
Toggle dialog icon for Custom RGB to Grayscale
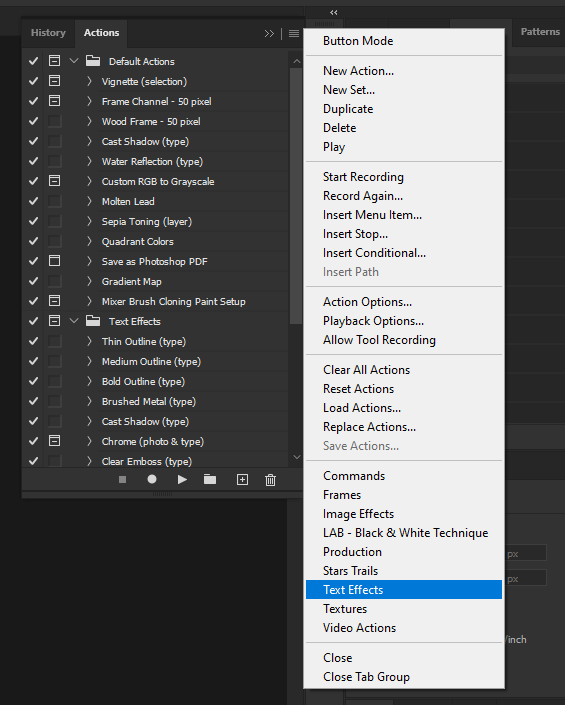(x=54, y=181)
